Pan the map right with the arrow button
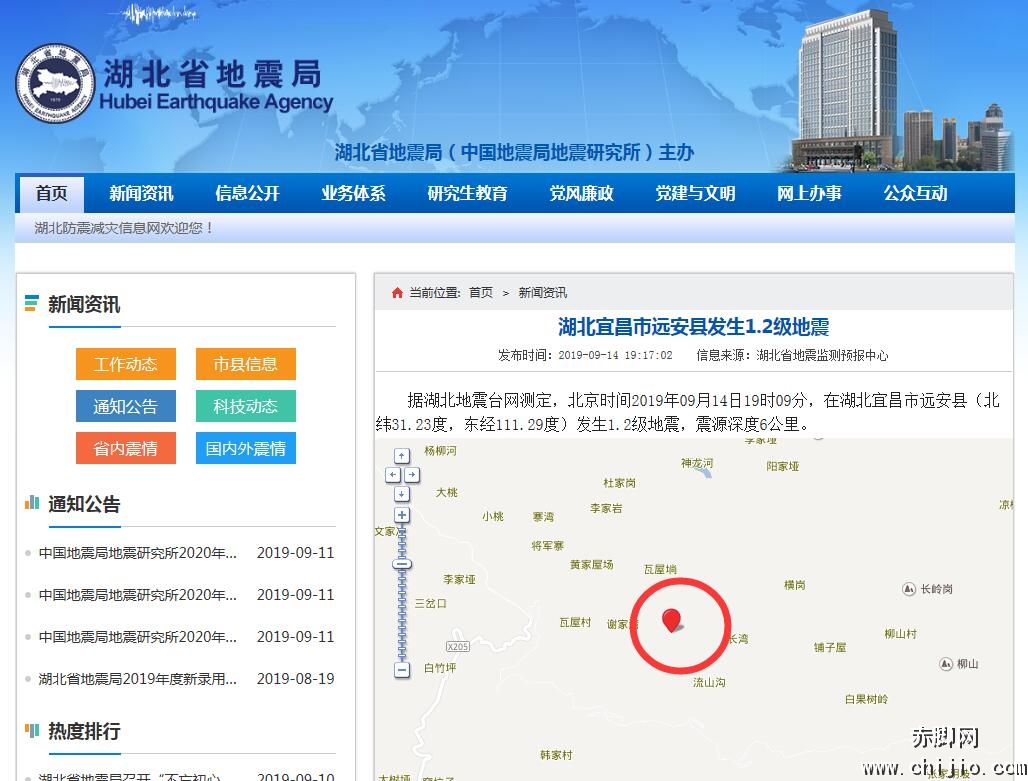The width and height of the screenshot is (1028, 781). click(x=411, y=475)
